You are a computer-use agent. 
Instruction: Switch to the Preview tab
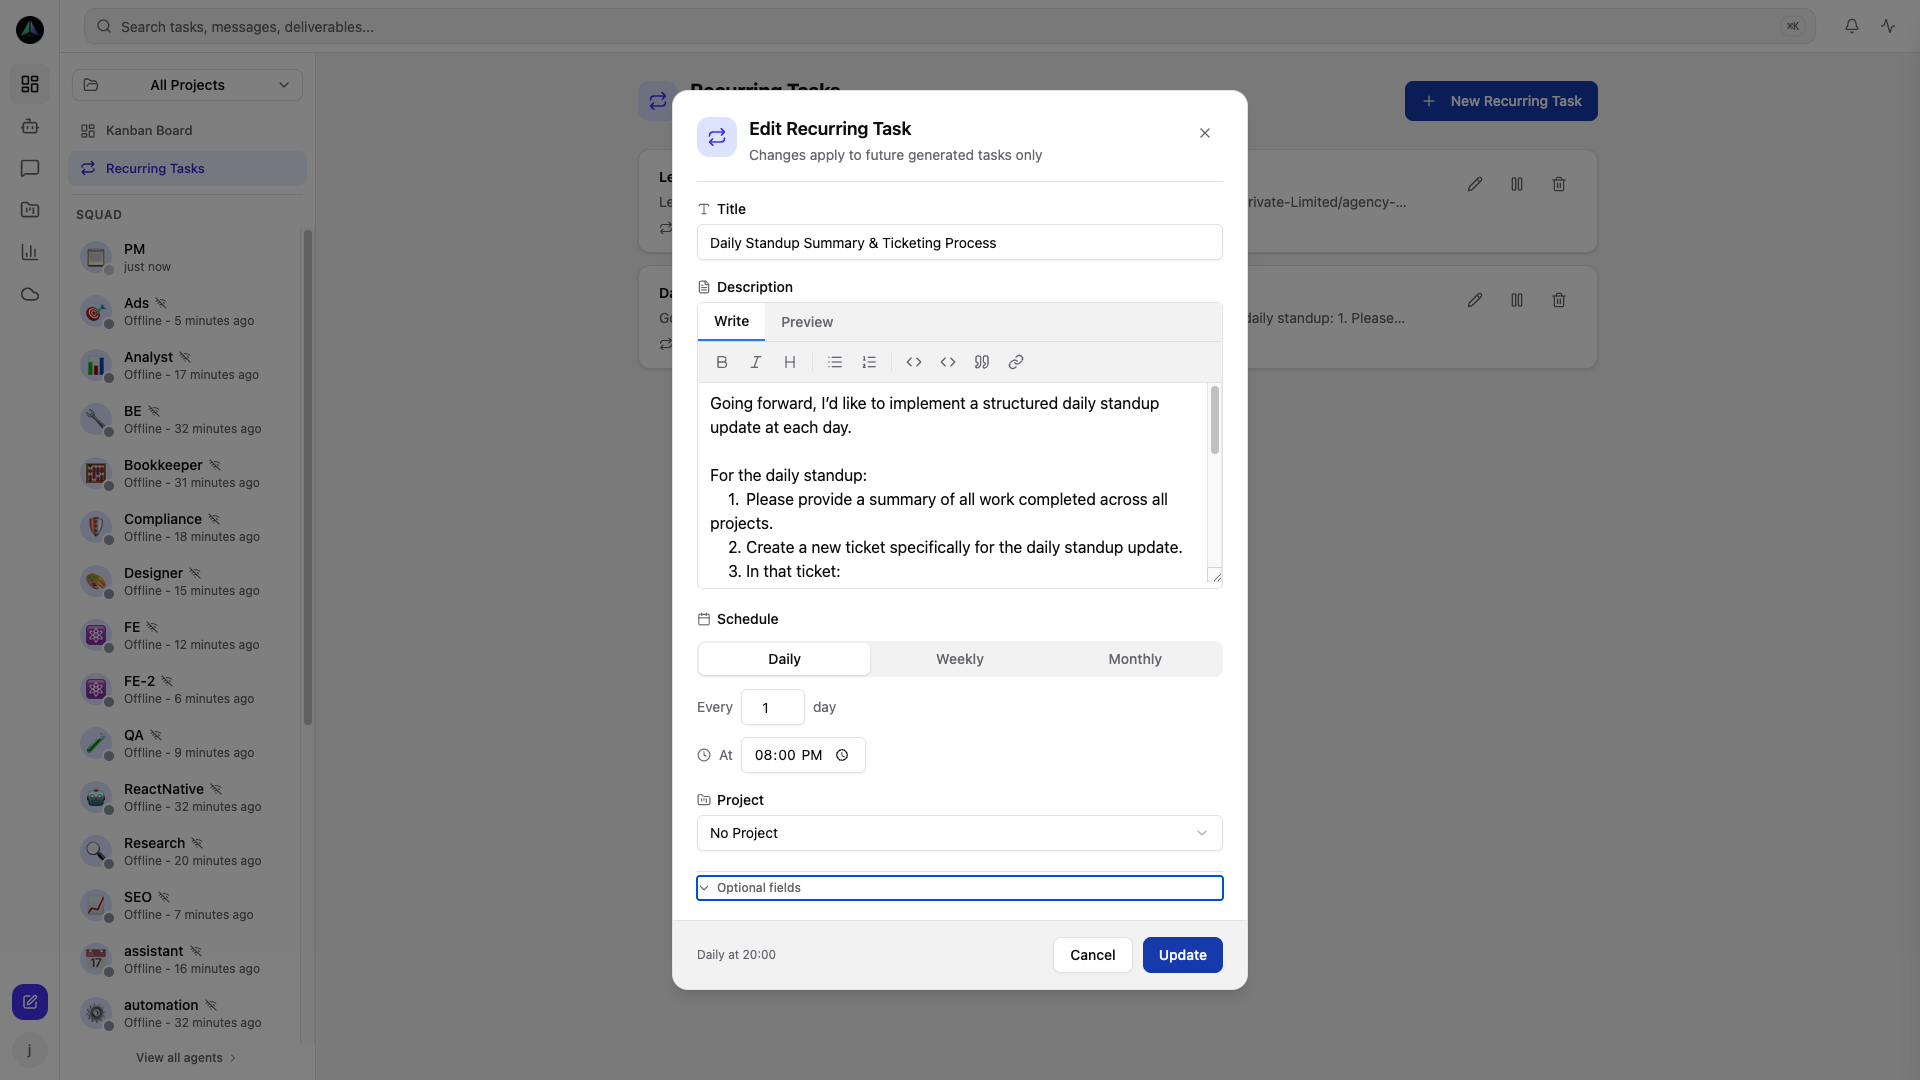pos(807,321)
